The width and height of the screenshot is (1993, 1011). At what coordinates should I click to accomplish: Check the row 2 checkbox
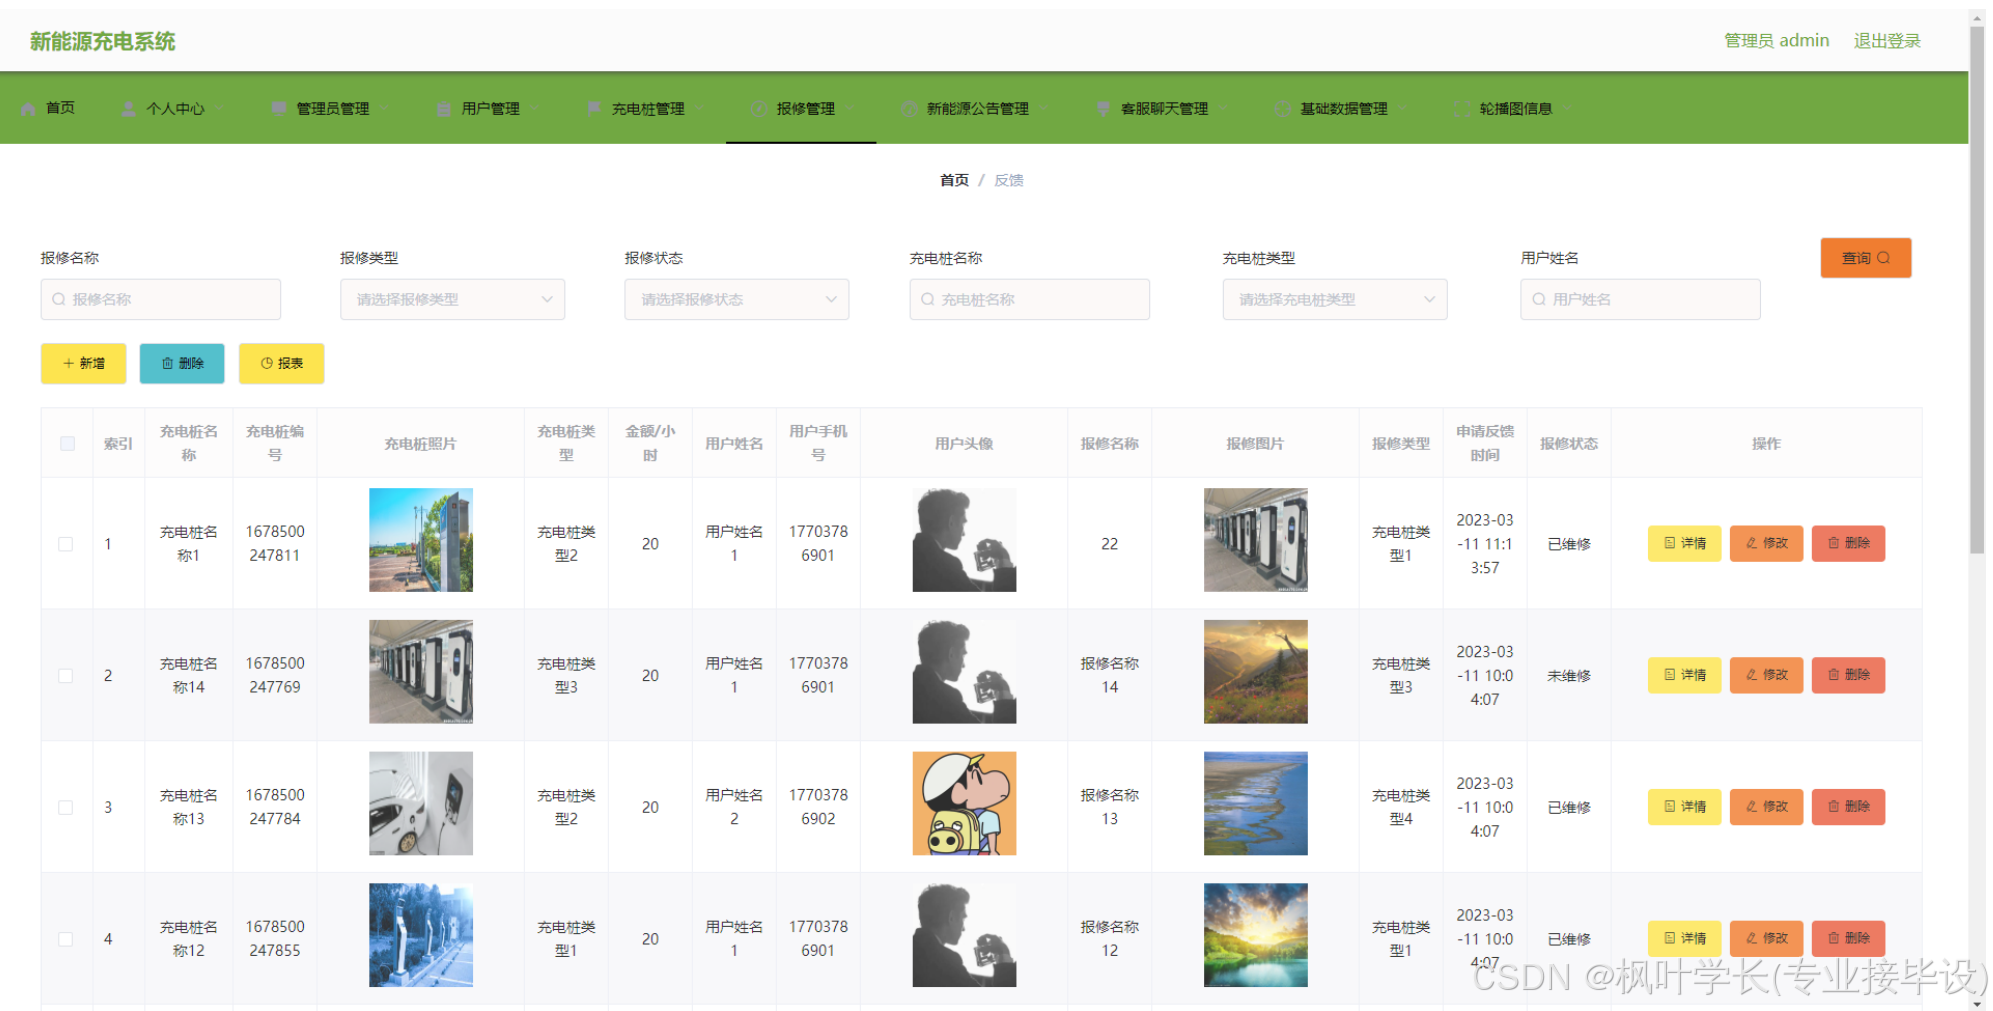point(66,676)
